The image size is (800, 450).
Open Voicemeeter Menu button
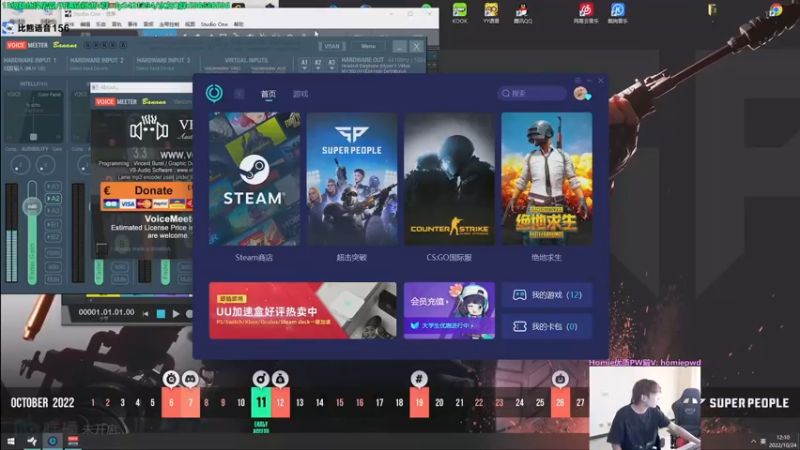[x=368, y=46]
